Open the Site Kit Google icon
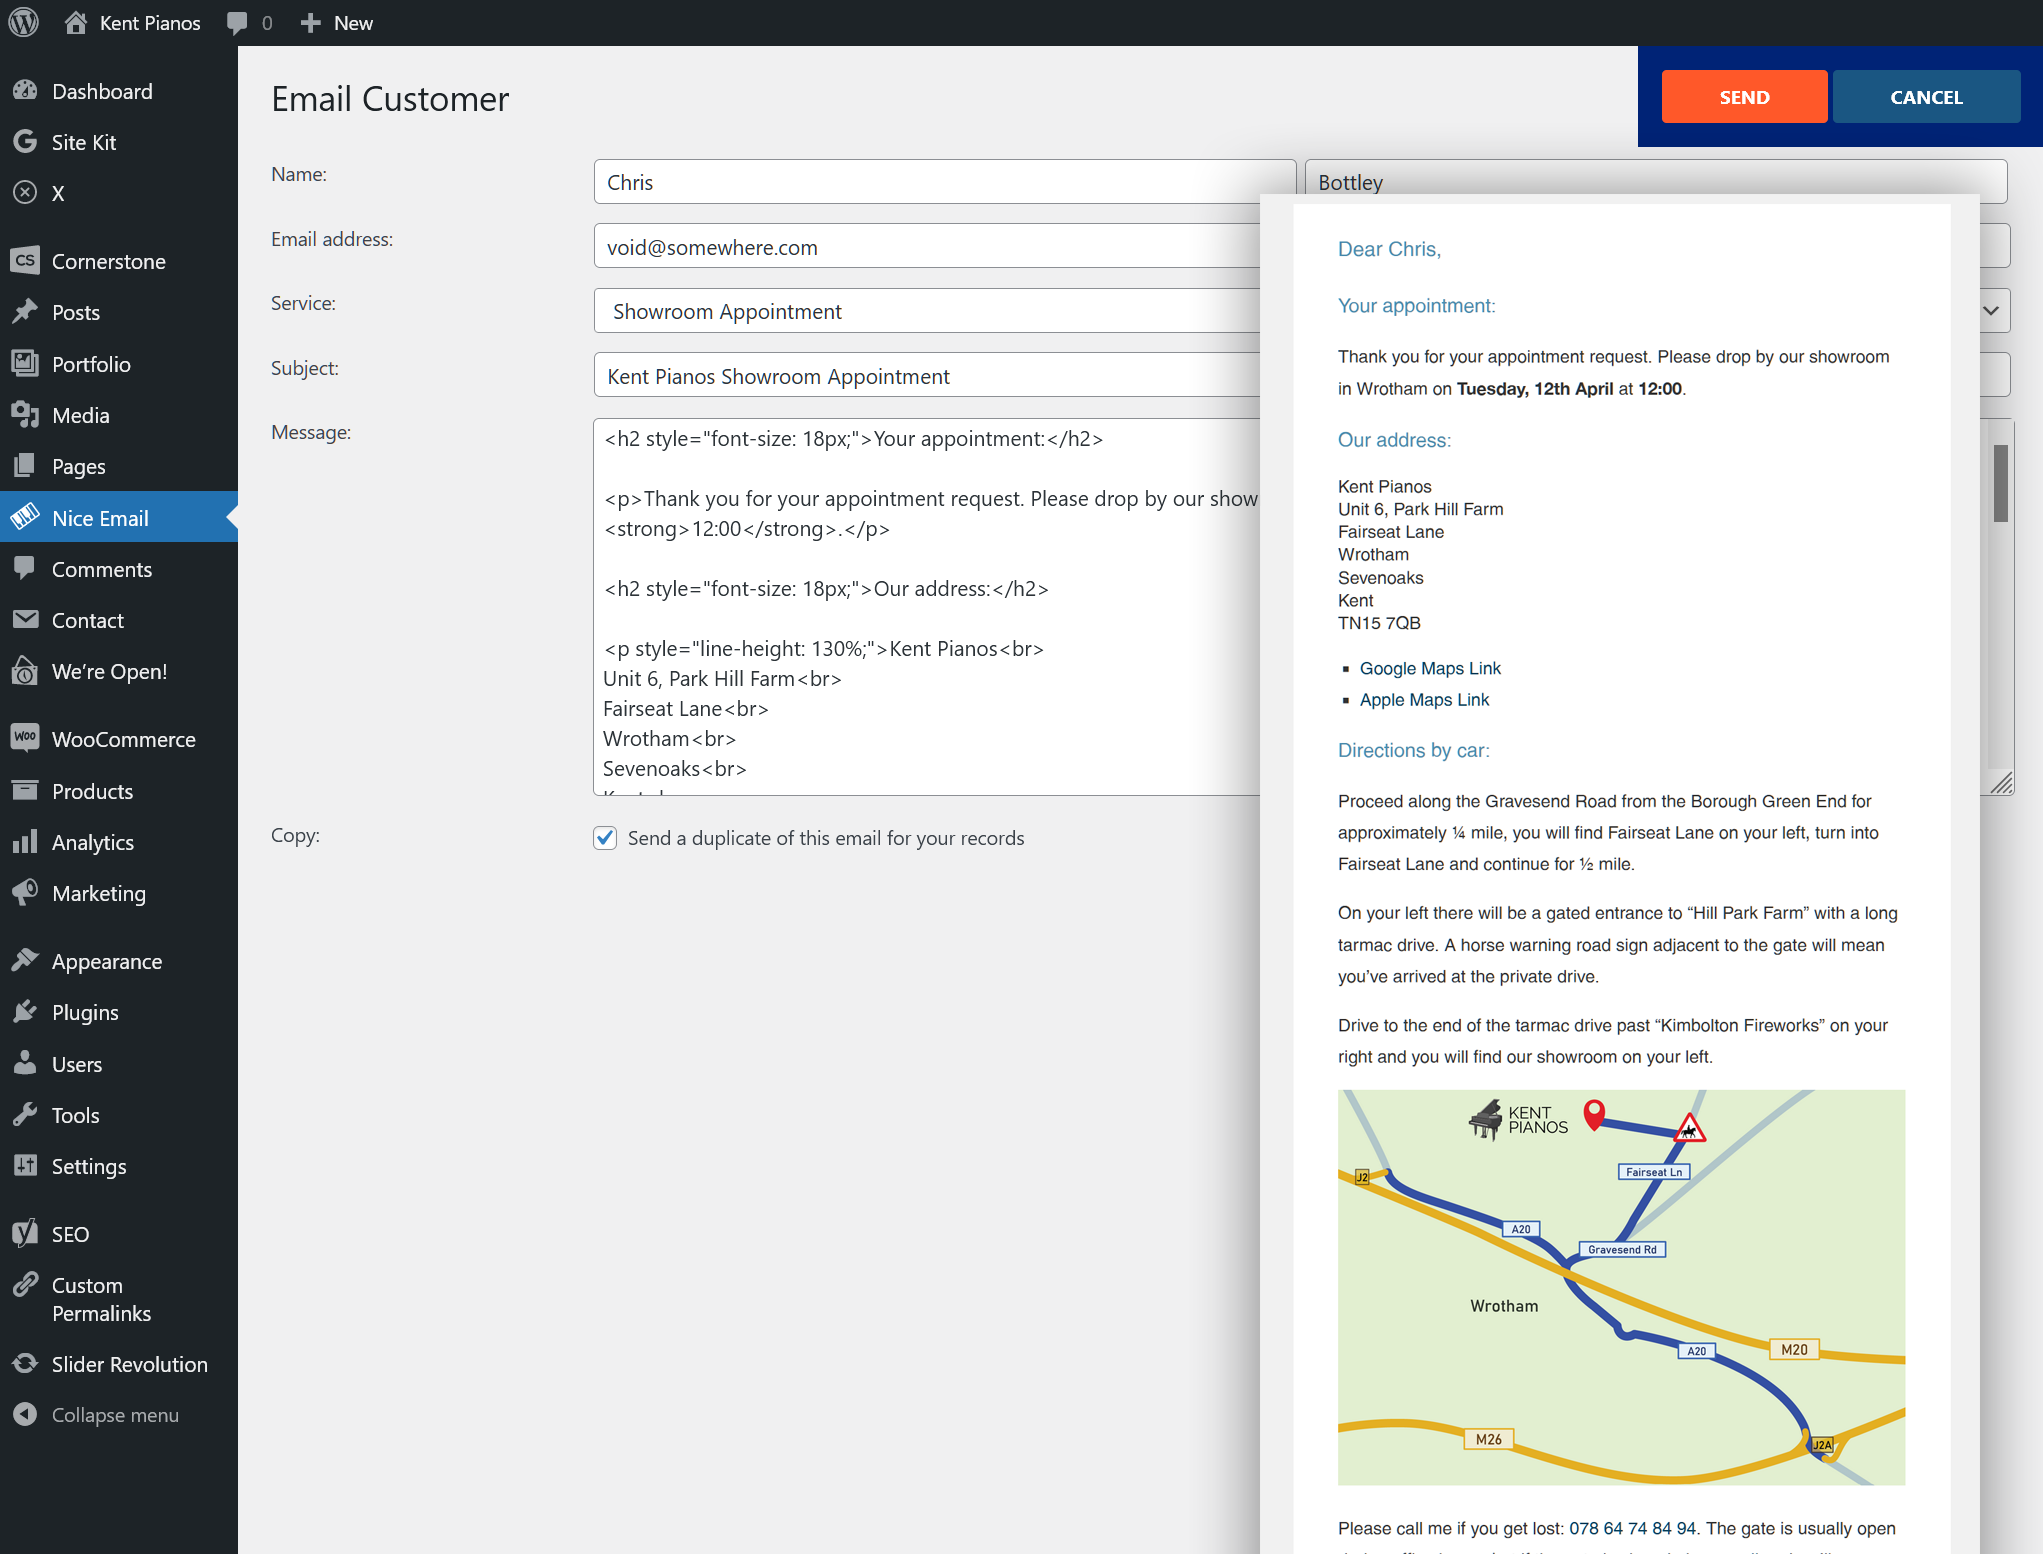The height and width of the screenshot is (1554, 2043). click(x=25, y=142)
